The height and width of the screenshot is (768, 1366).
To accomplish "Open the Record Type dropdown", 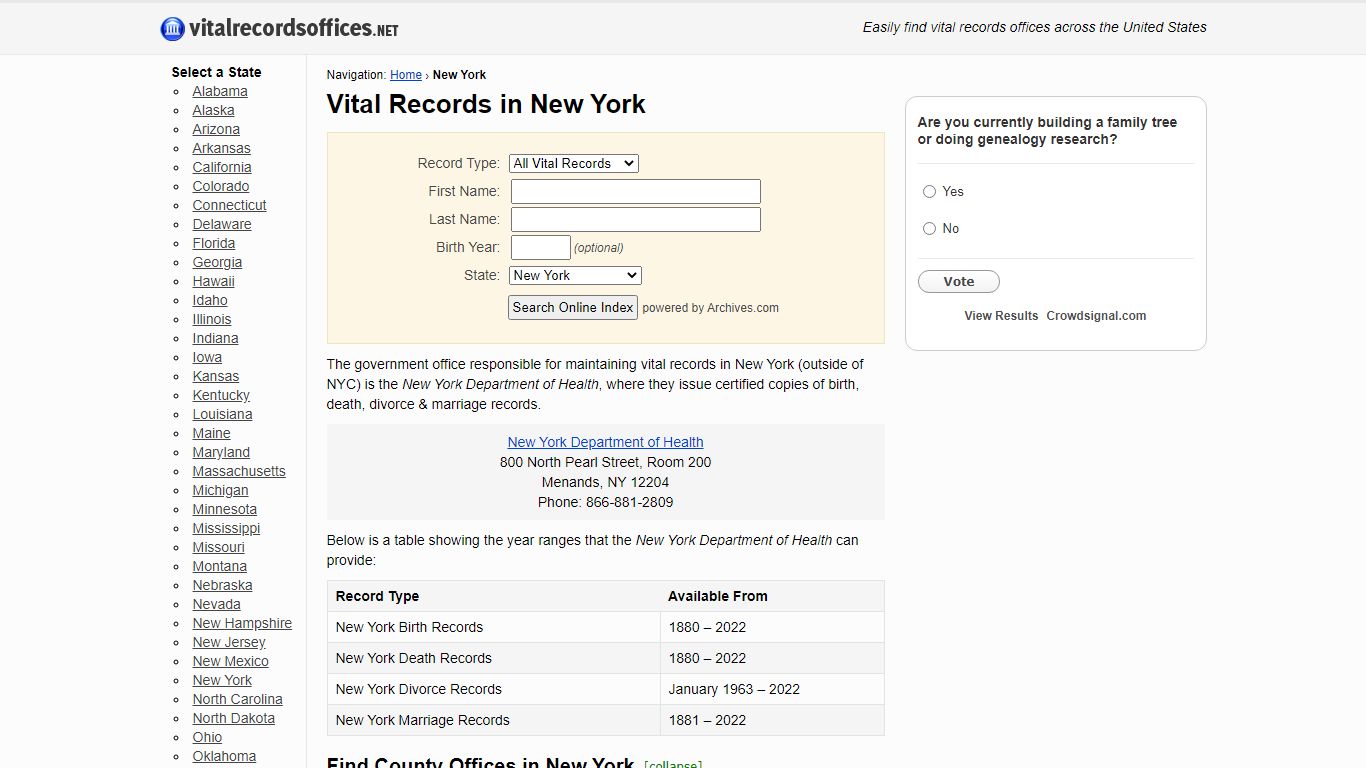I will (x=574, y=163).
